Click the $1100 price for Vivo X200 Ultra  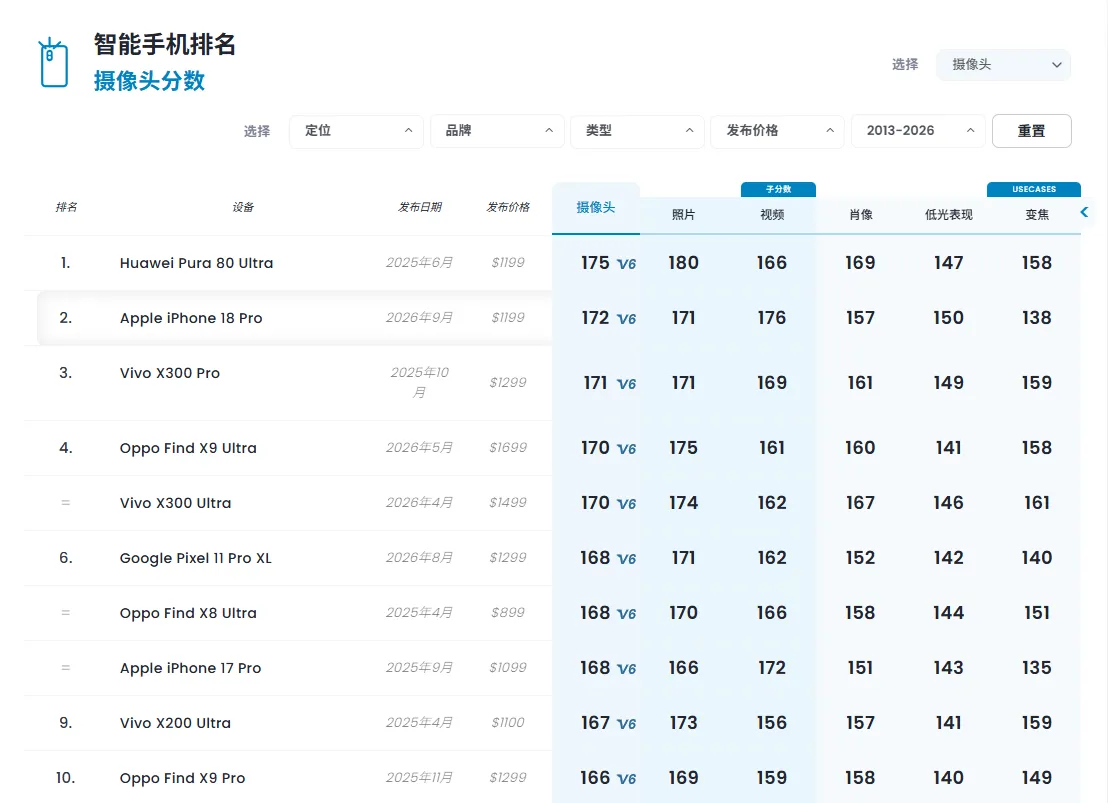pos(508,722)
